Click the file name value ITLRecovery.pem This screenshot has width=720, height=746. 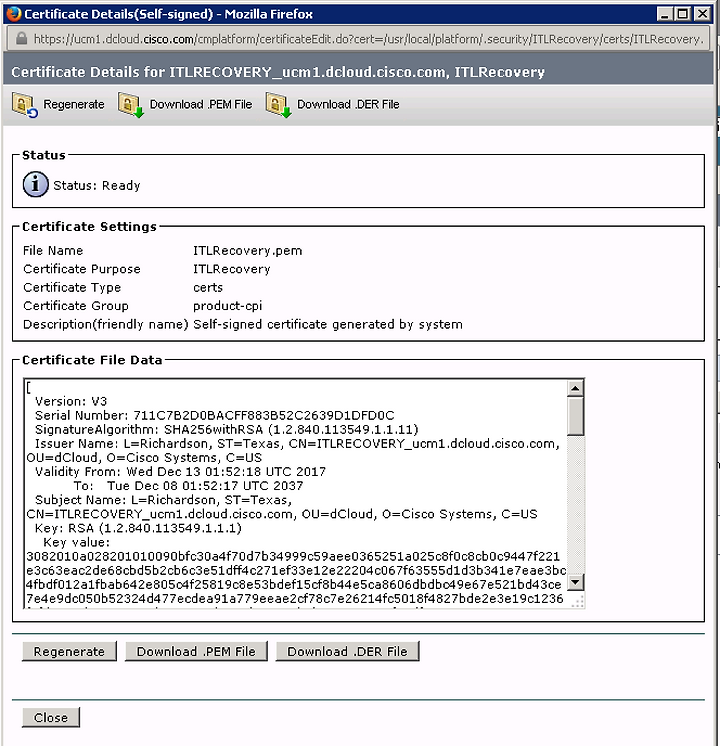tap(247, 251)
